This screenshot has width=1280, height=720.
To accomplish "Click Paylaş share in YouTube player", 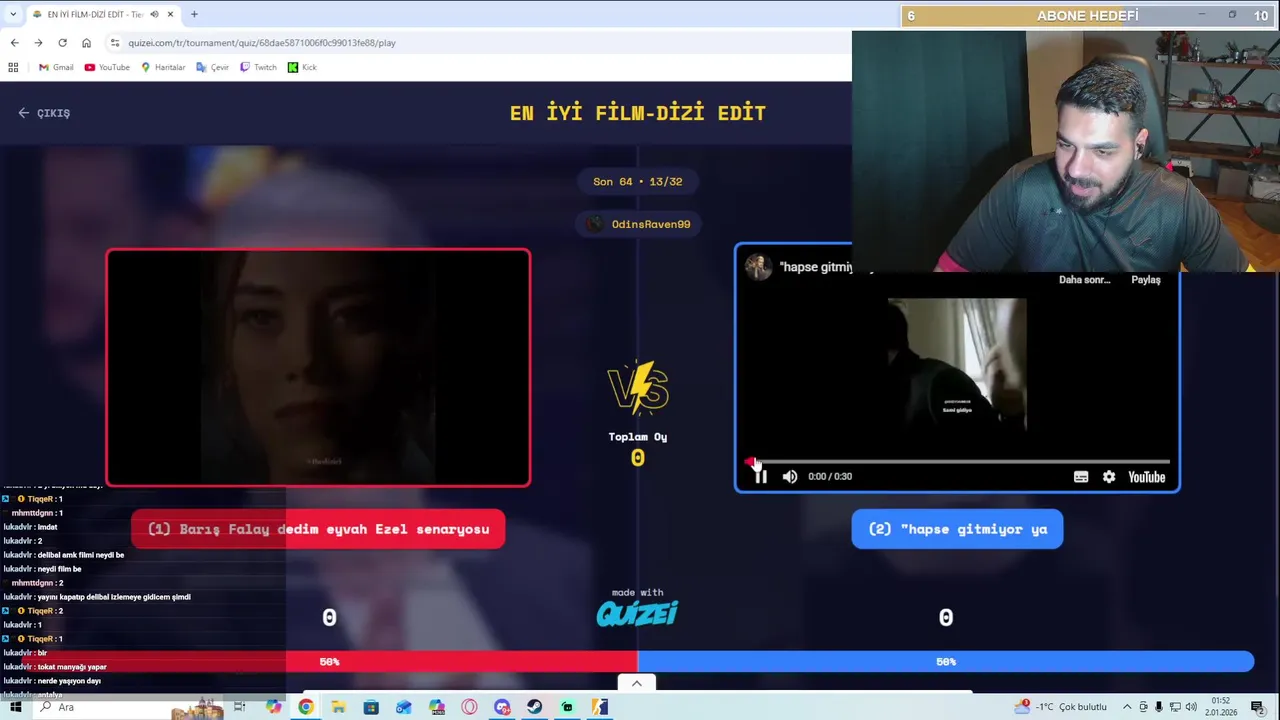I will (1146, 280).
